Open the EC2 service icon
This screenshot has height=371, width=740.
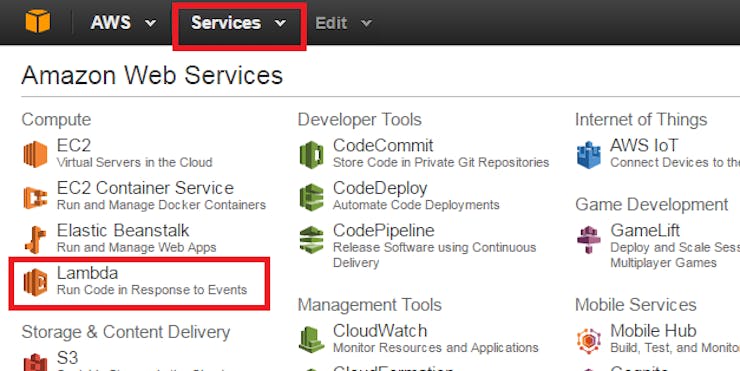35,154
